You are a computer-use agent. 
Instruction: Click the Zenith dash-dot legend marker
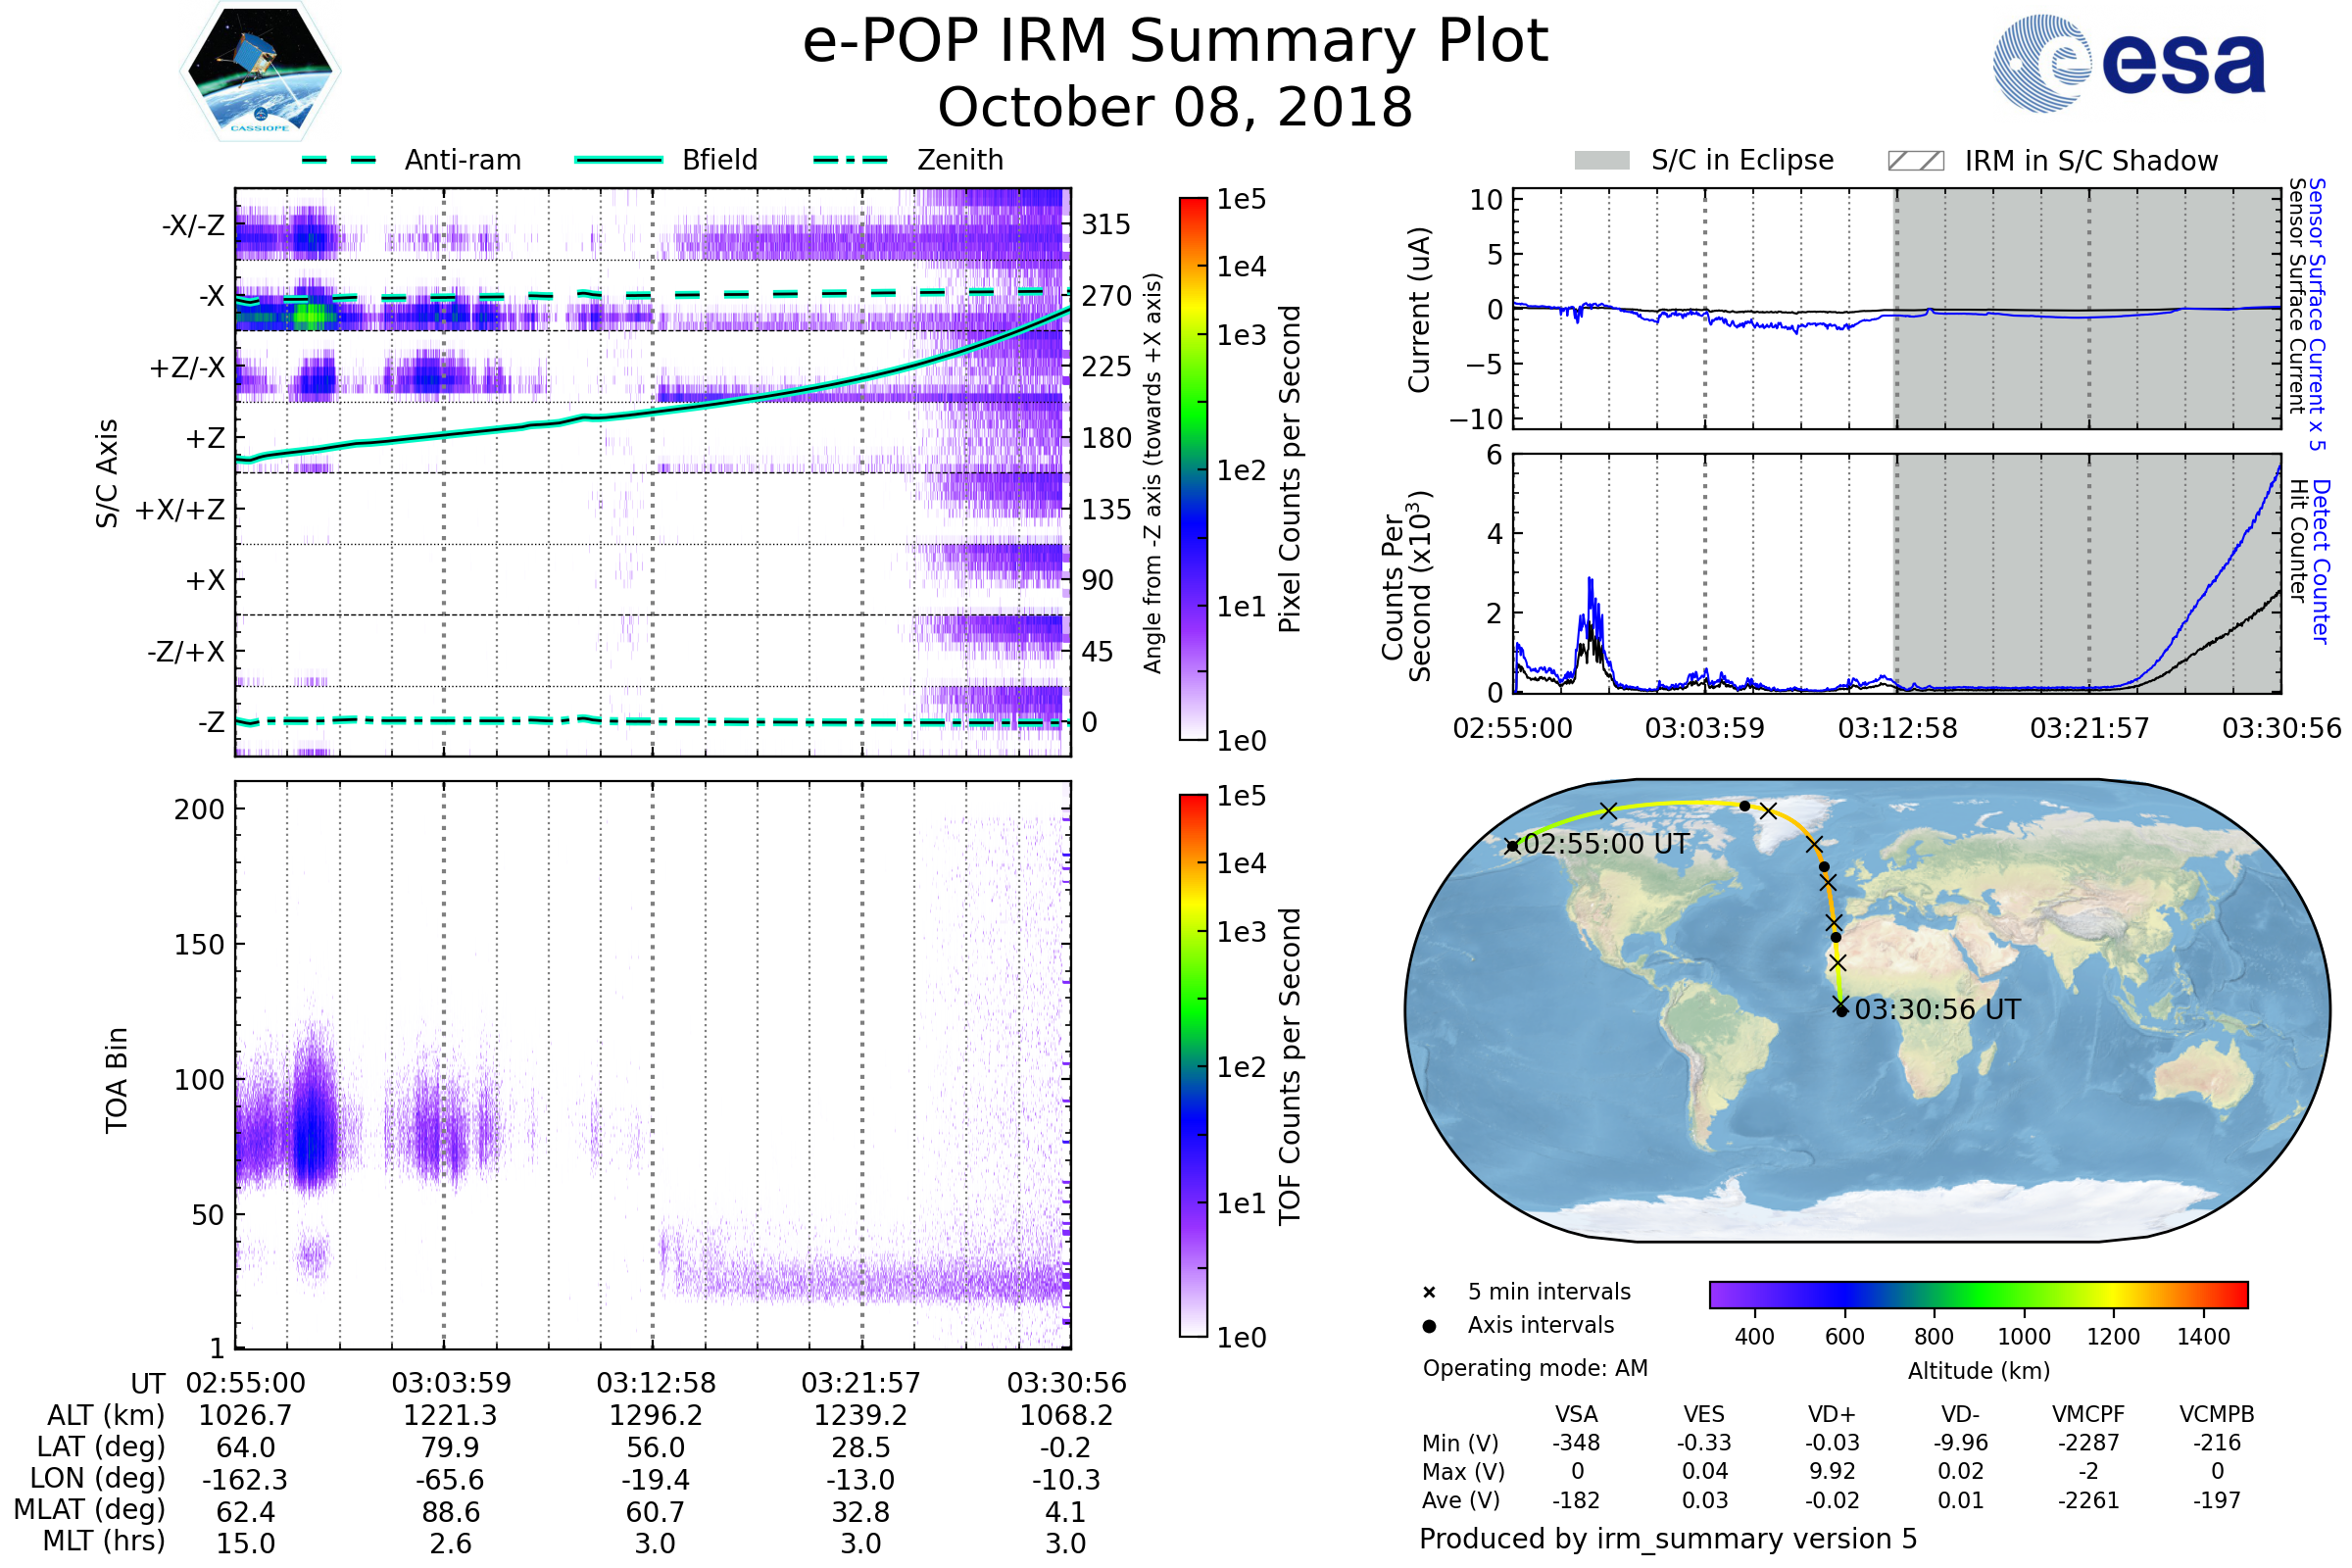pos(850,160)
